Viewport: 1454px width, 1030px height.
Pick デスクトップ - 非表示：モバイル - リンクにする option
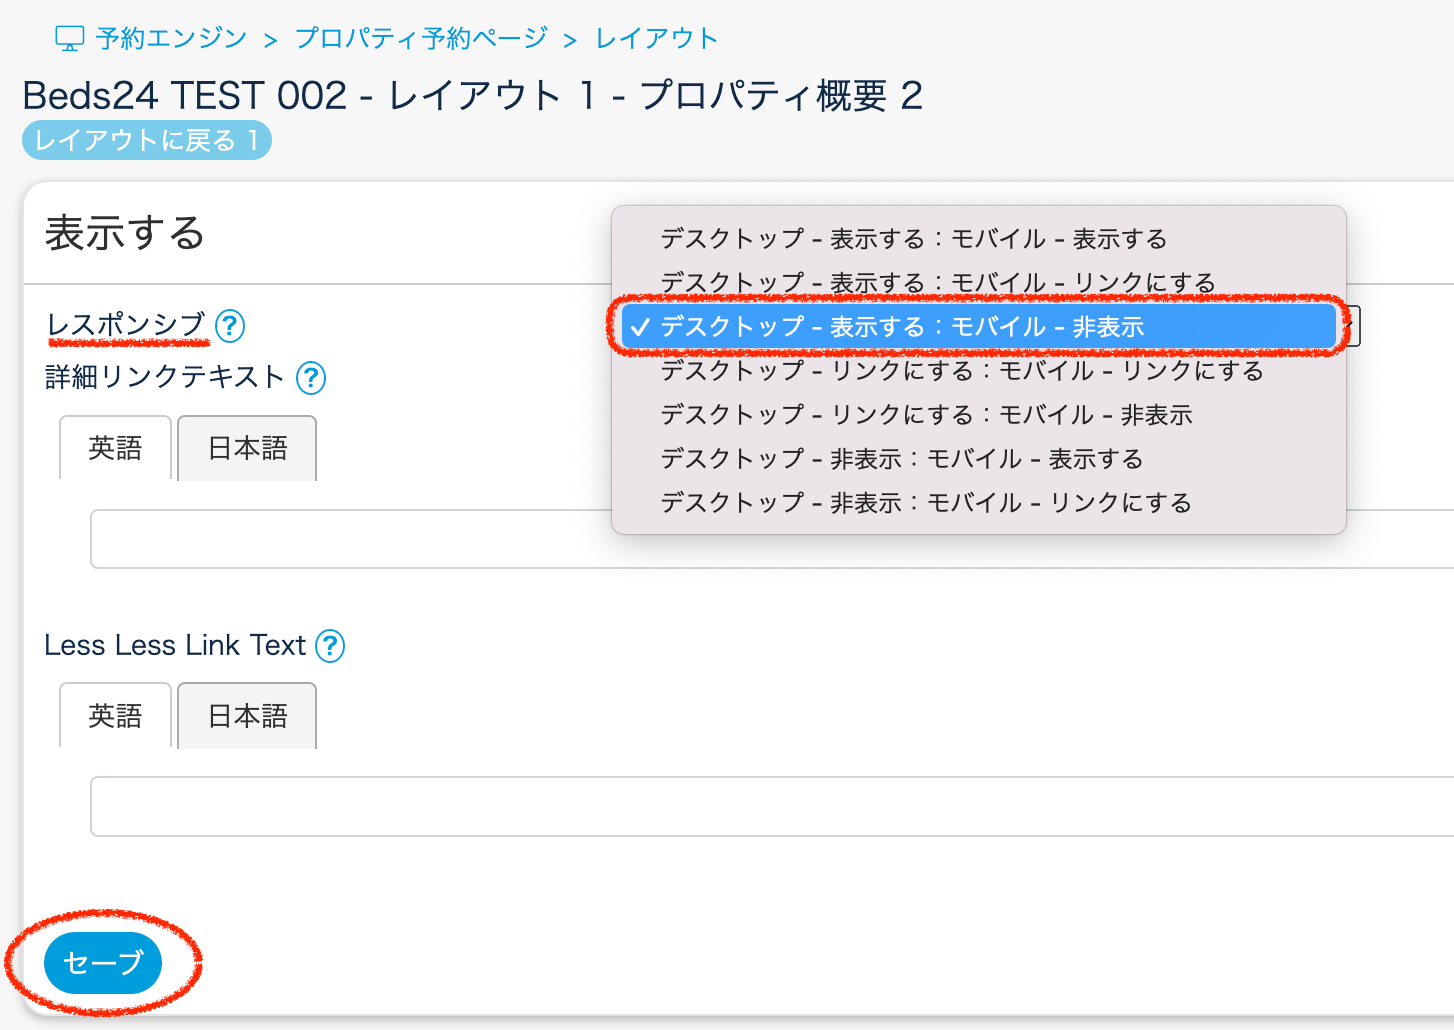point(925,503)
